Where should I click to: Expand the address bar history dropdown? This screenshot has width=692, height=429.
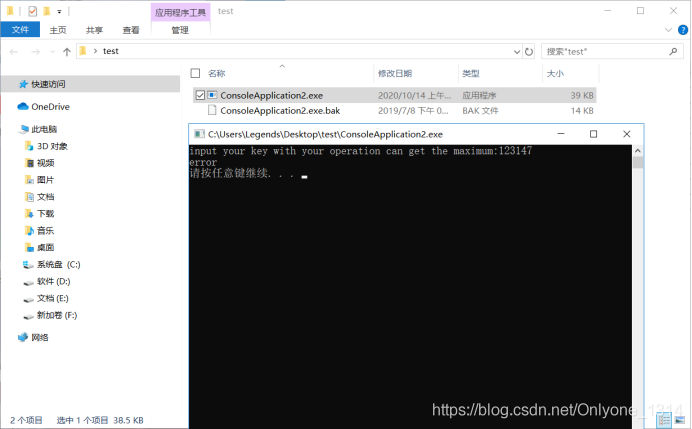coord(517,52)
